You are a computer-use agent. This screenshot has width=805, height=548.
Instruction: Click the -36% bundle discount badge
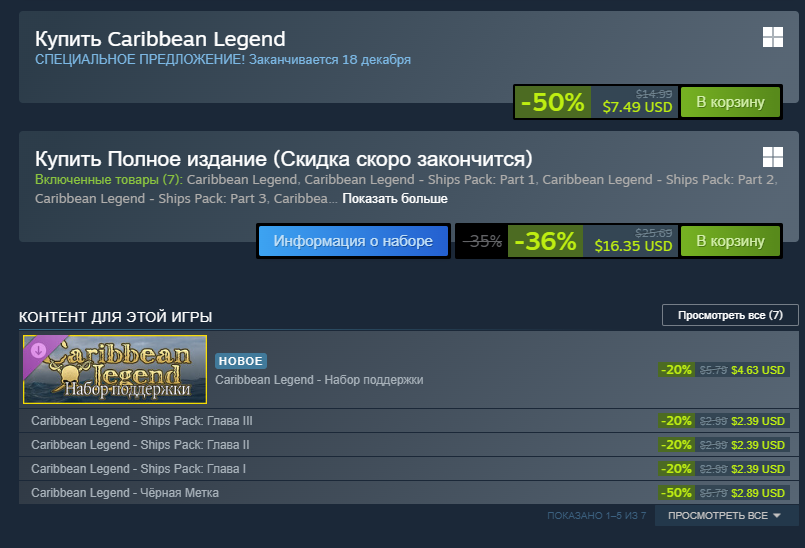click(x=545, y=241)
